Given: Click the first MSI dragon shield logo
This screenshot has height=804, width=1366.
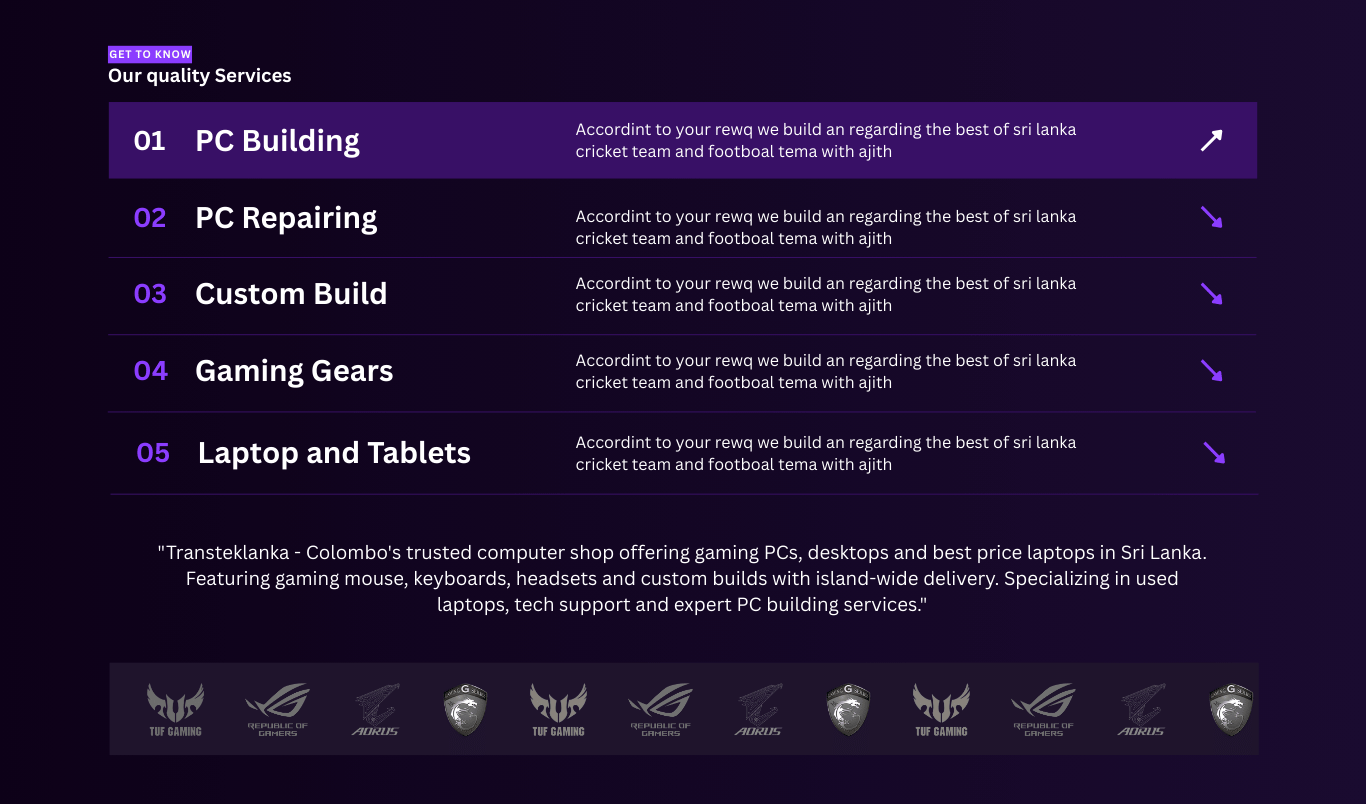Looking at the screenshot, I should (x=465, y=710).
